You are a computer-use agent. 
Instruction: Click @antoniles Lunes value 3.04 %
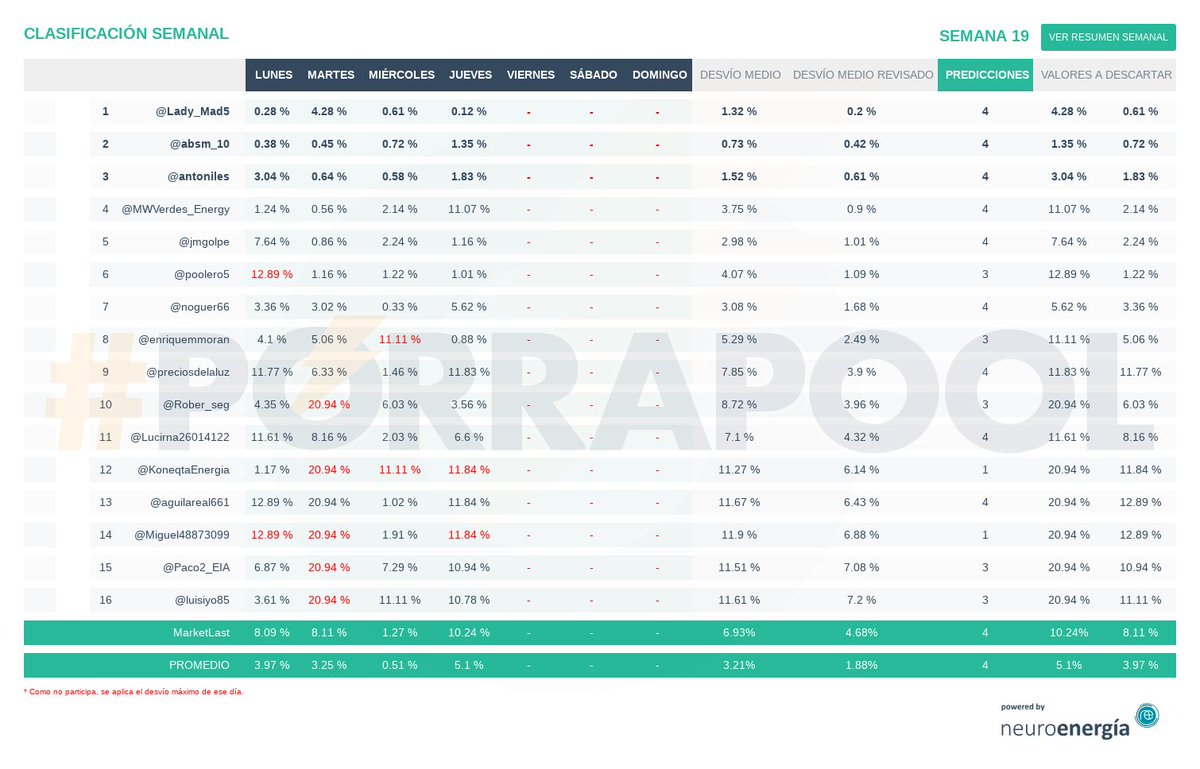272,177
